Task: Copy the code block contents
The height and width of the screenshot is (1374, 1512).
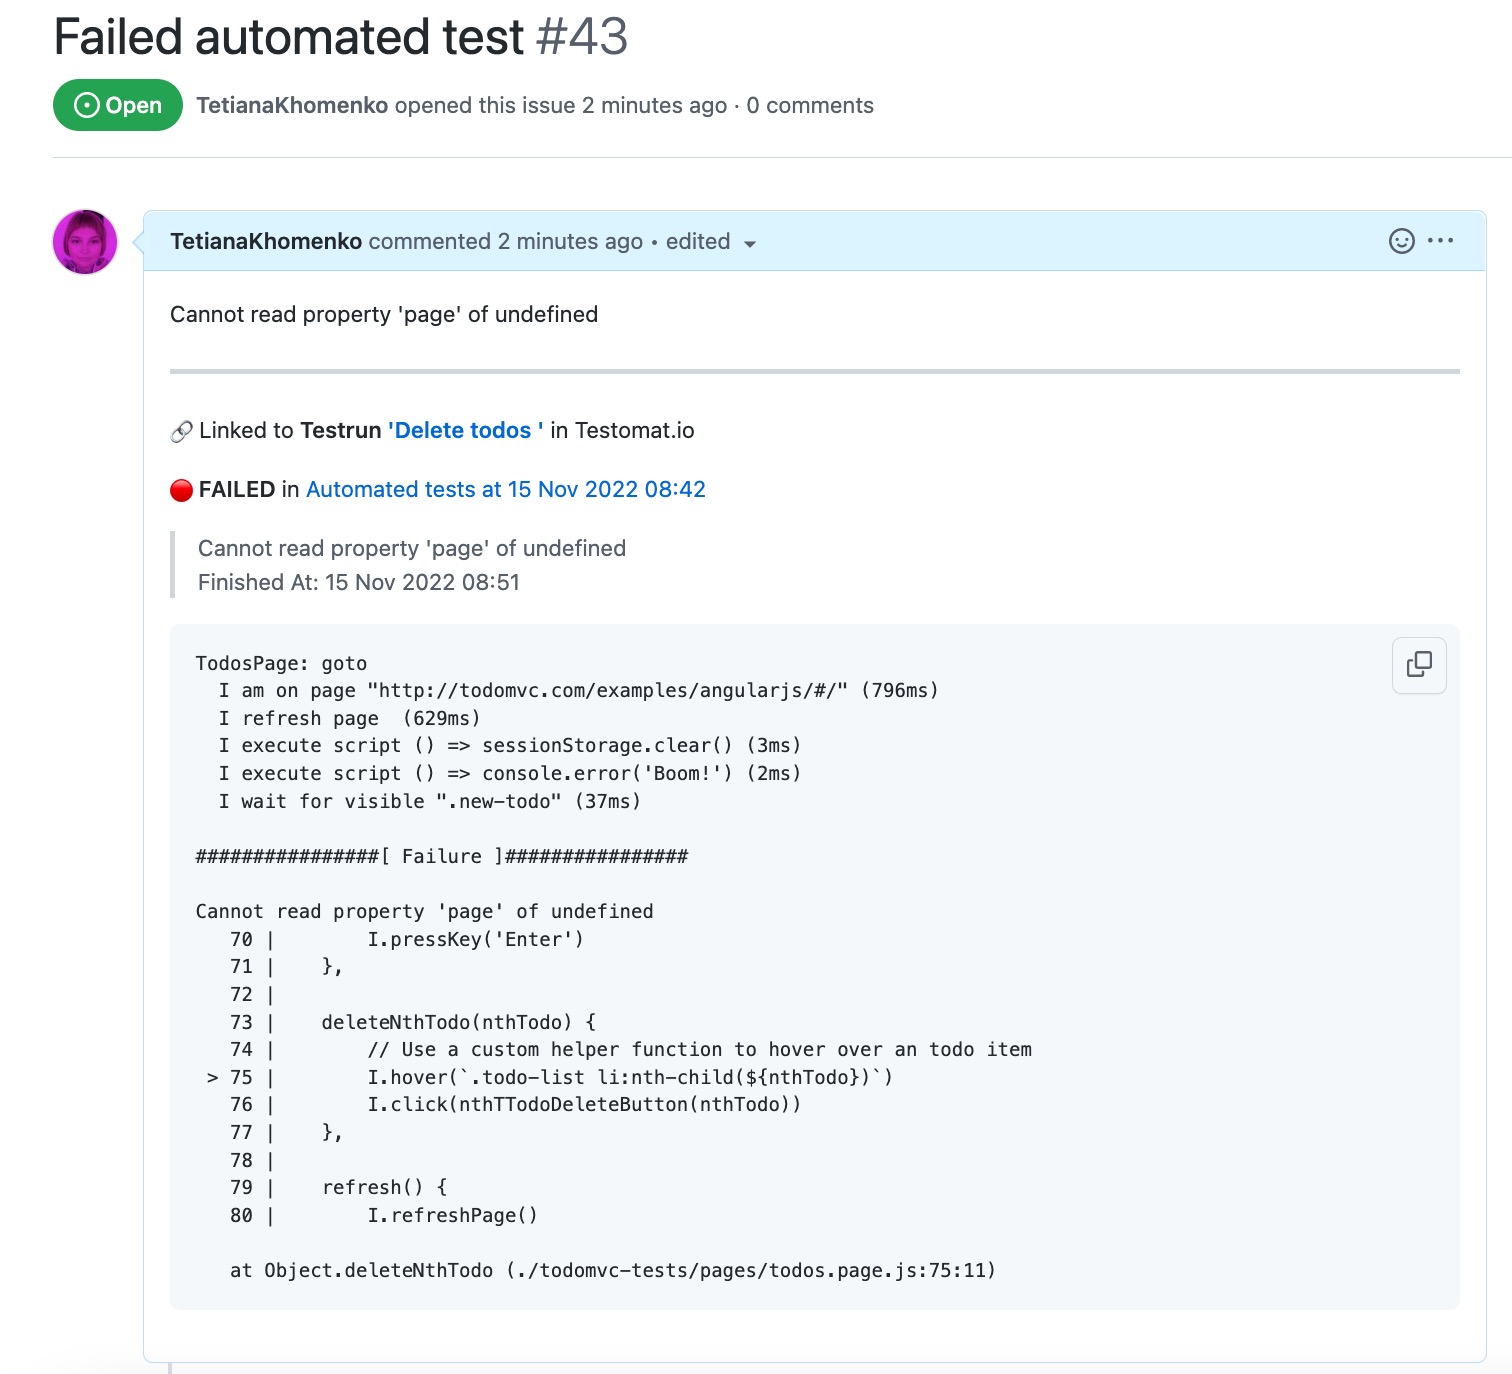Action: click(1419, 665)
